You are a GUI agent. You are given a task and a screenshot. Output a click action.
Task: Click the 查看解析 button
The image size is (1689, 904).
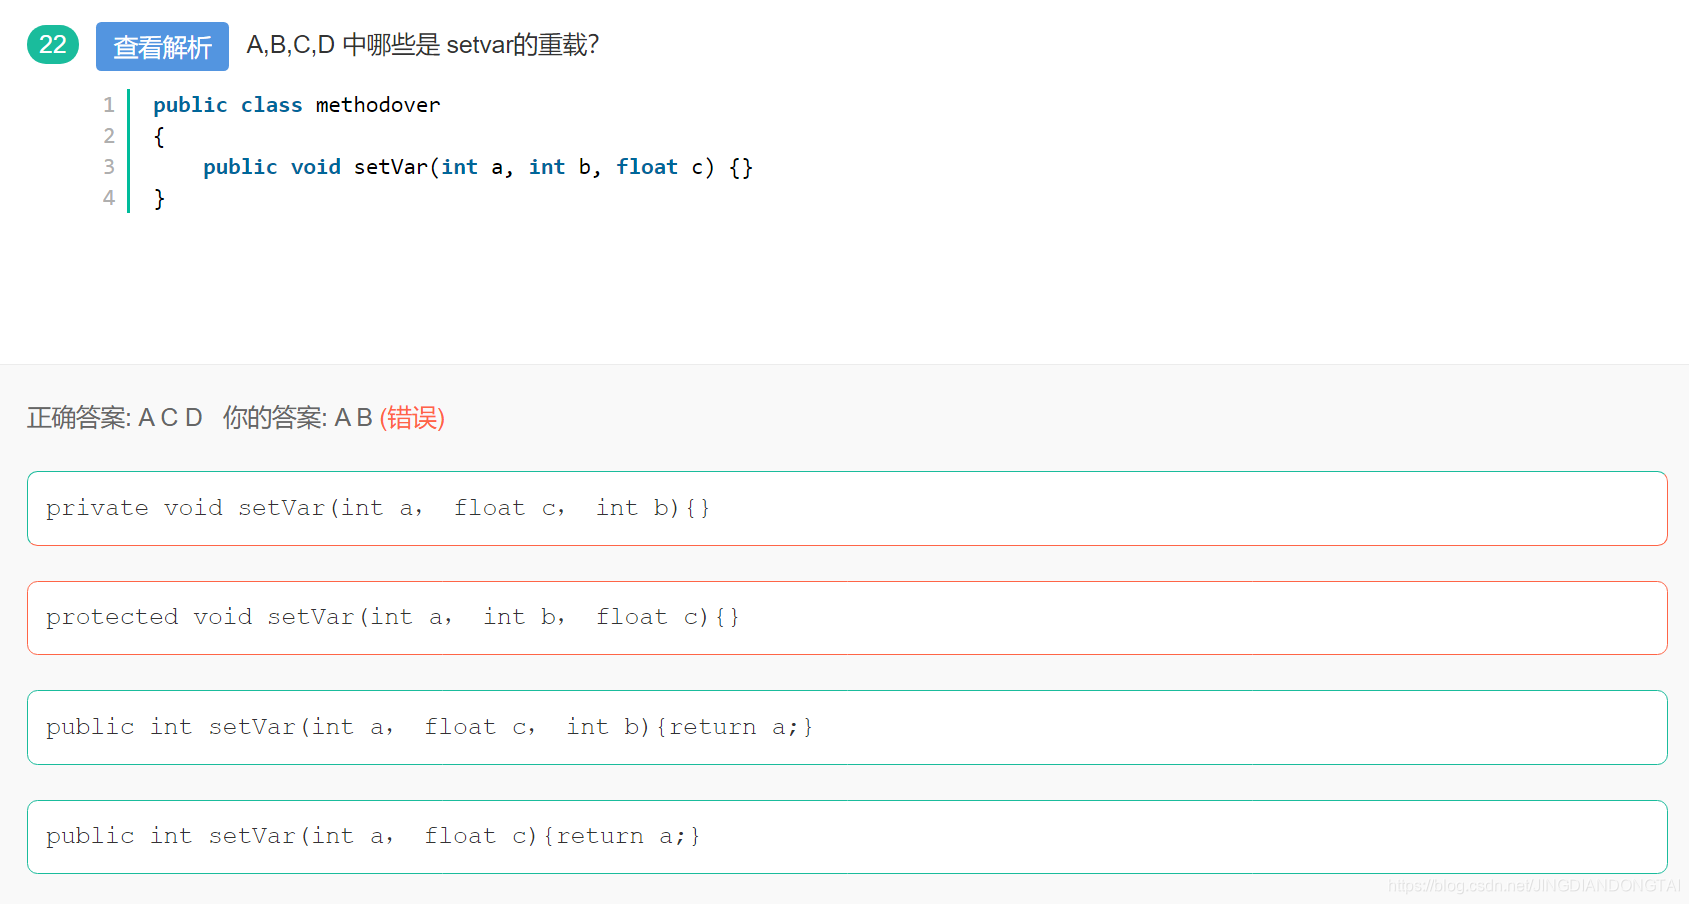pos(162,46)
